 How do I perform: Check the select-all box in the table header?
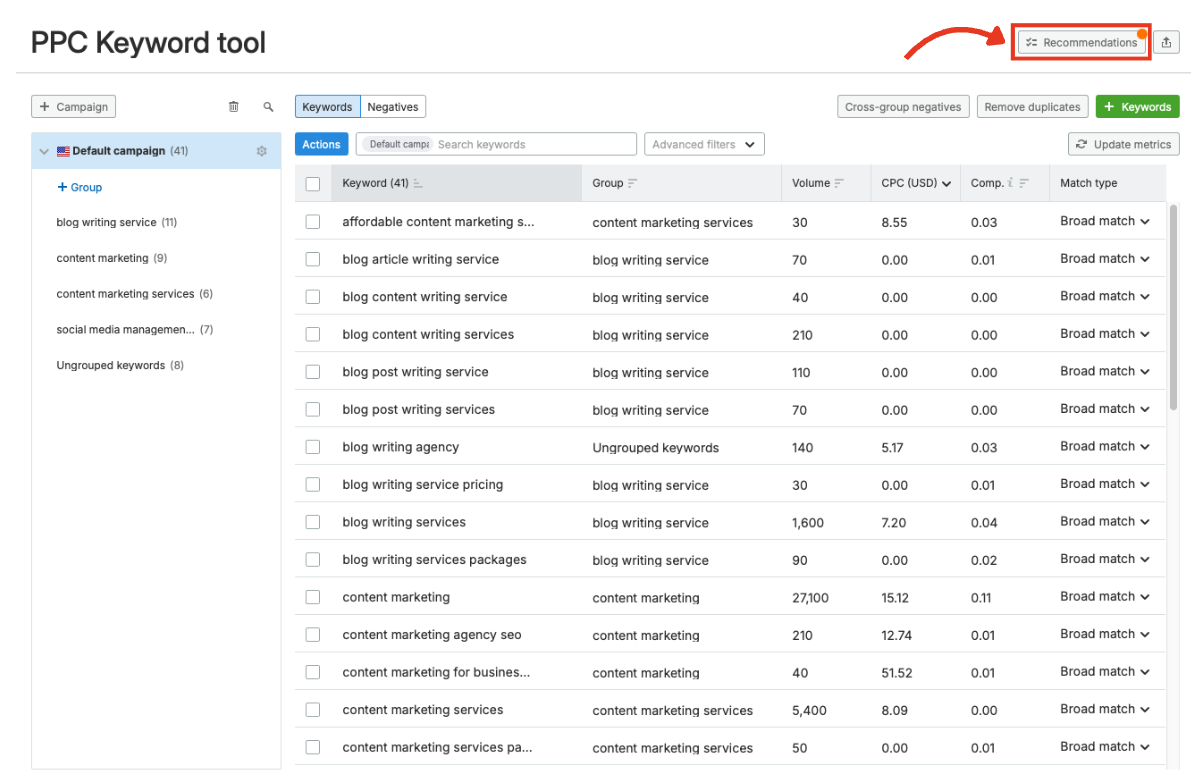tap(313, 183)
